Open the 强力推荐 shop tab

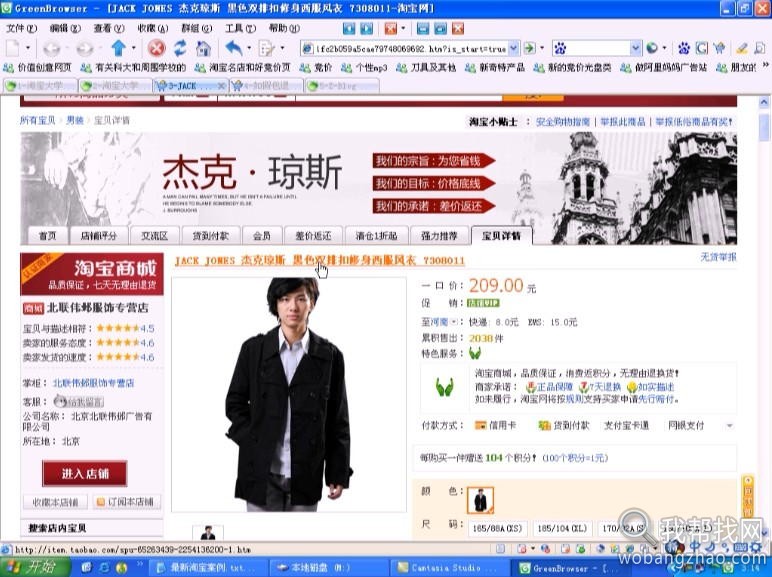(x=439, y=236)
